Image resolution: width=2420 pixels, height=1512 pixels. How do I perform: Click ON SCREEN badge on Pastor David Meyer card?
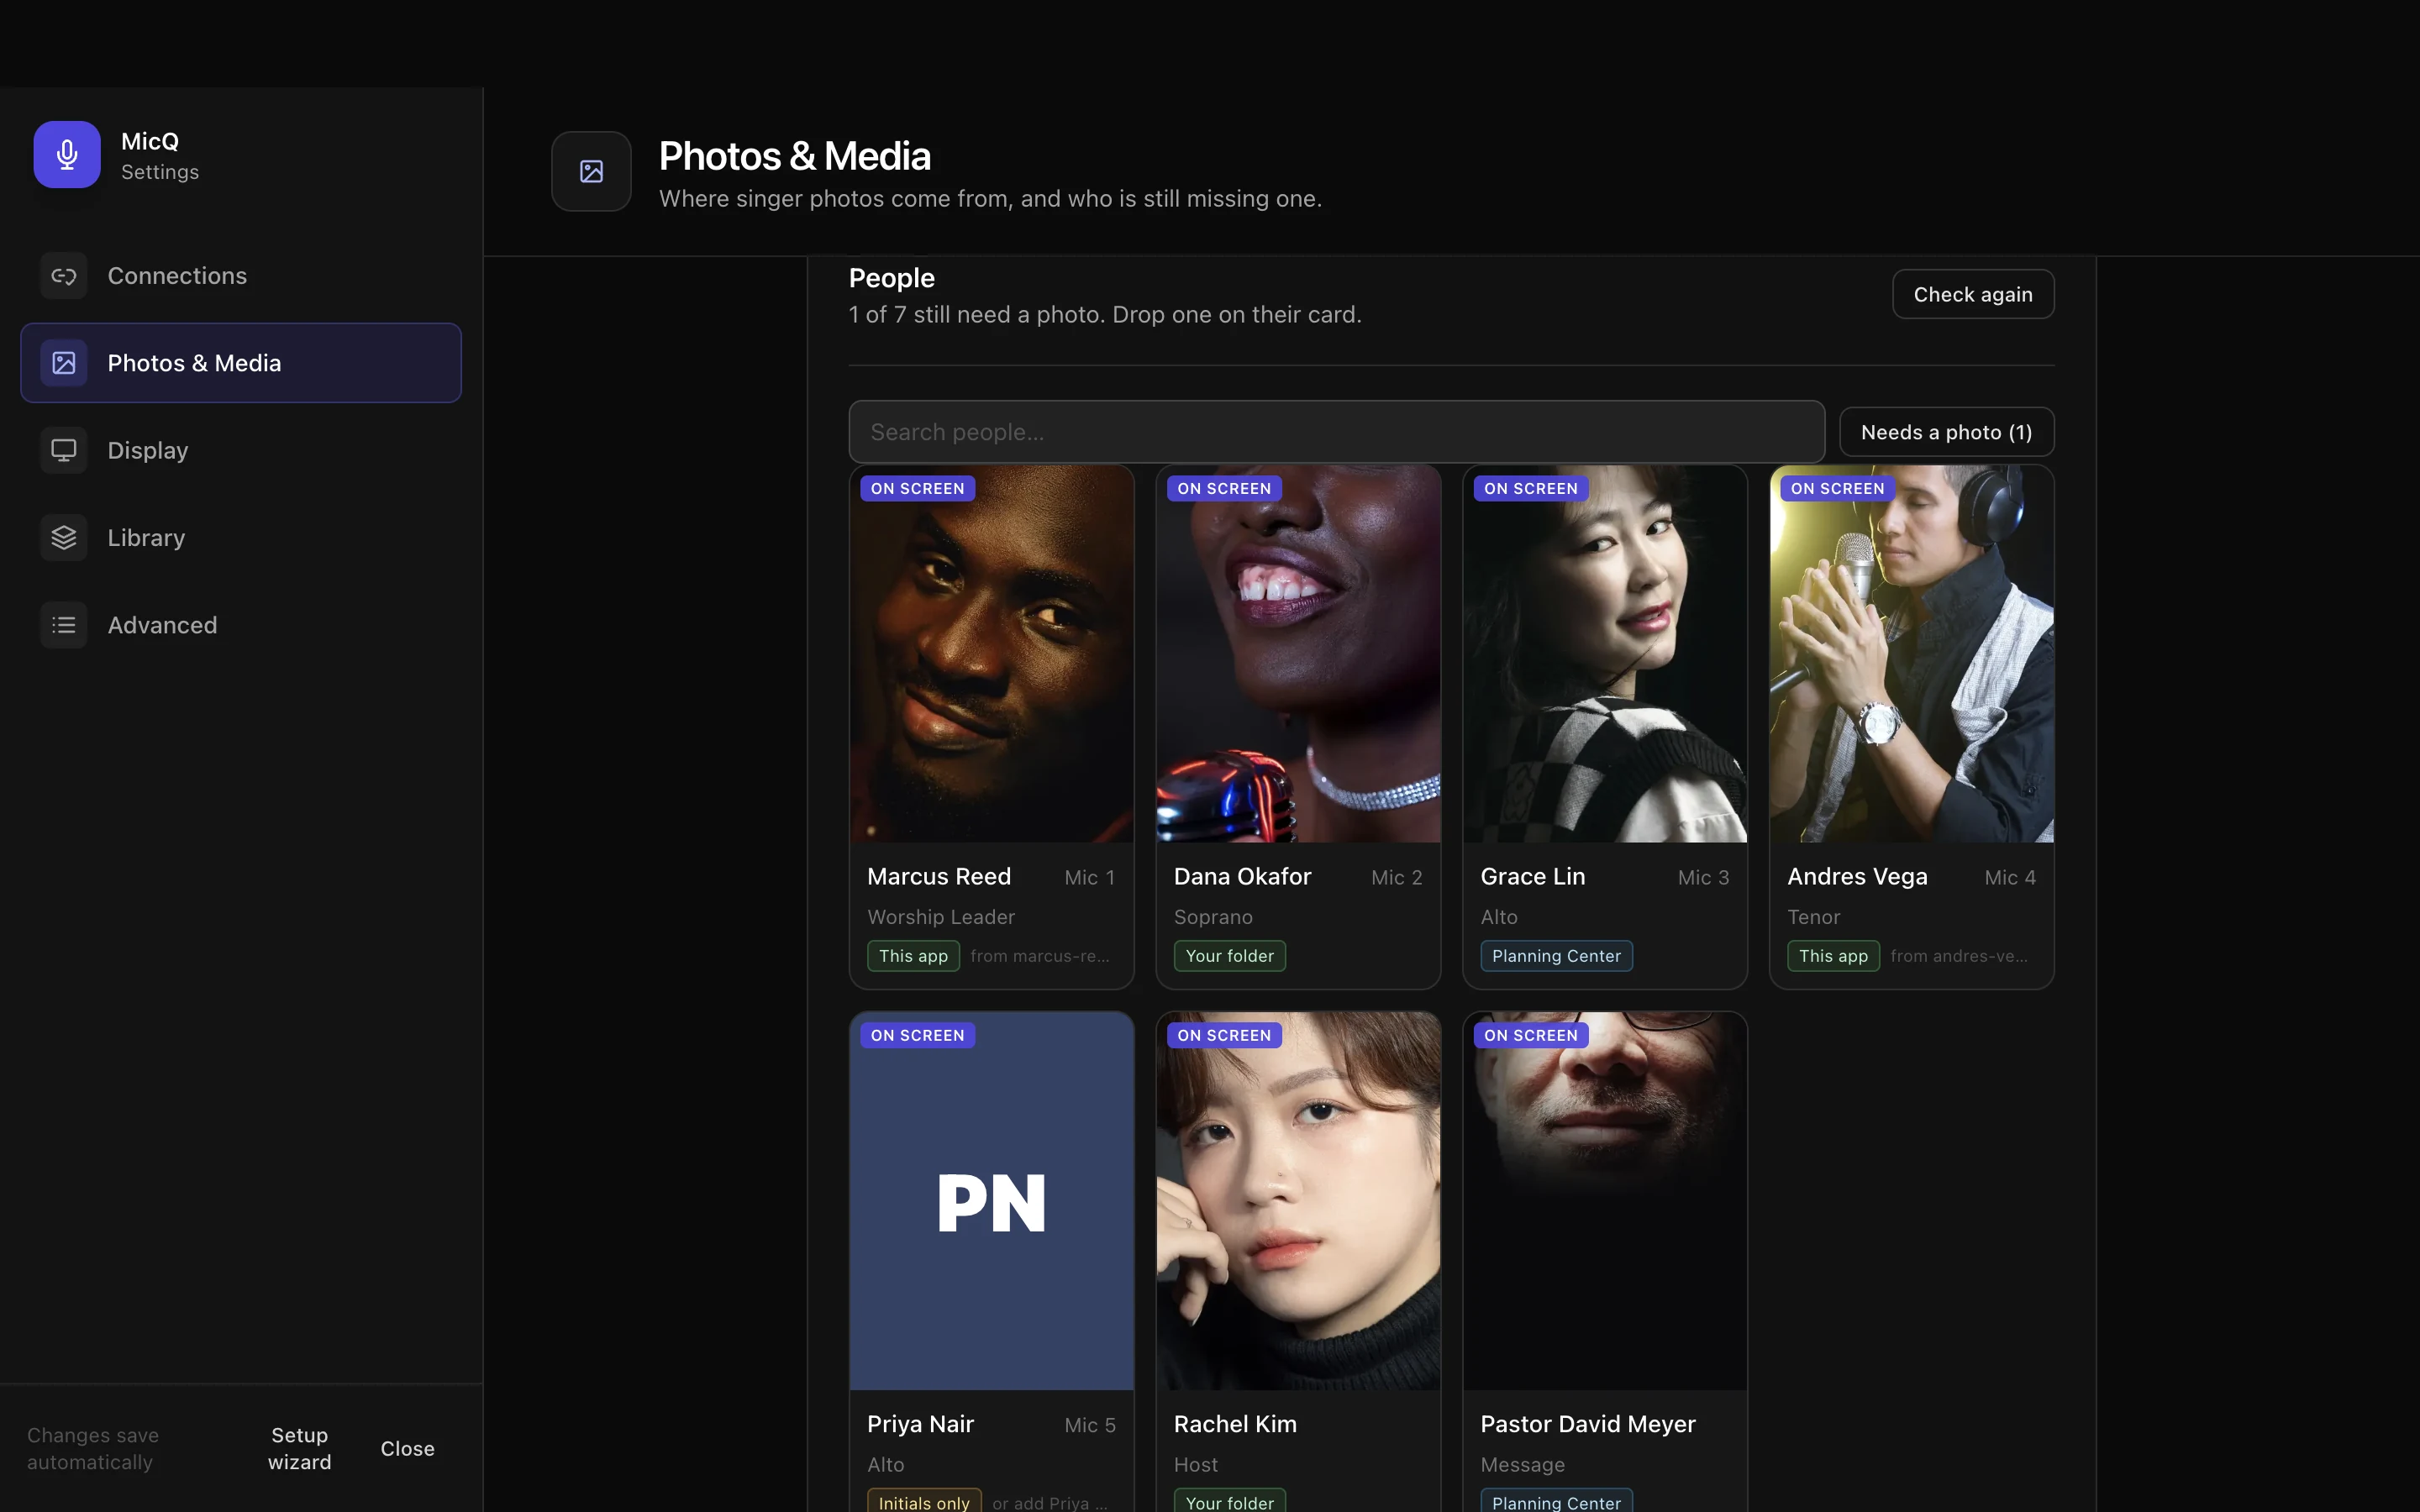click(1531, 1035)
